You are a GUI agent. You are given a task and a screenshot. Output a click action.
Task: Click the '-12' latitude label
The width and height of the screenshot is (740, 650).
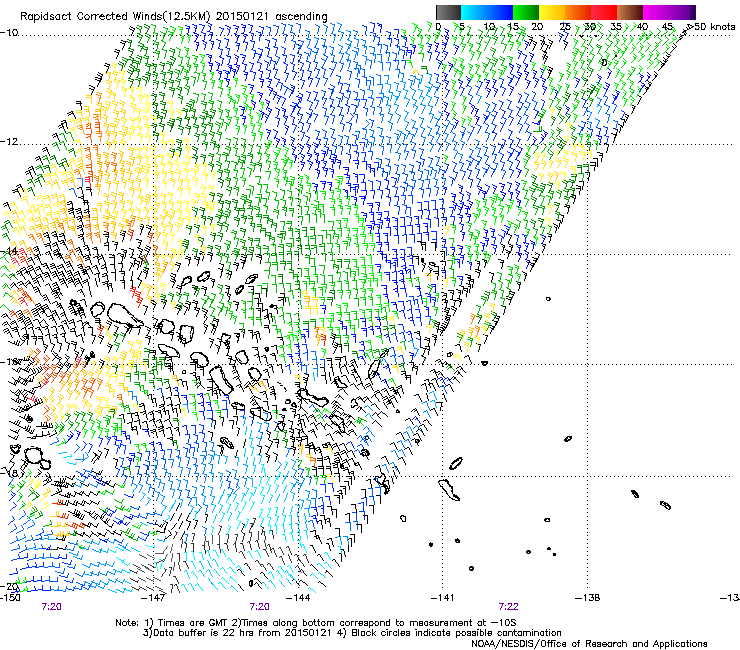point(8,142)
